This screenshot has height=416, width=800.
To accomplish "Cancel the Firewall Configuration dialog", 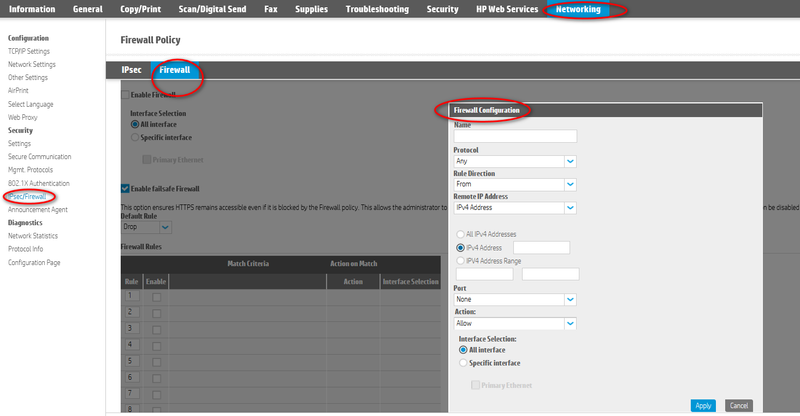I will coord(738,406).
